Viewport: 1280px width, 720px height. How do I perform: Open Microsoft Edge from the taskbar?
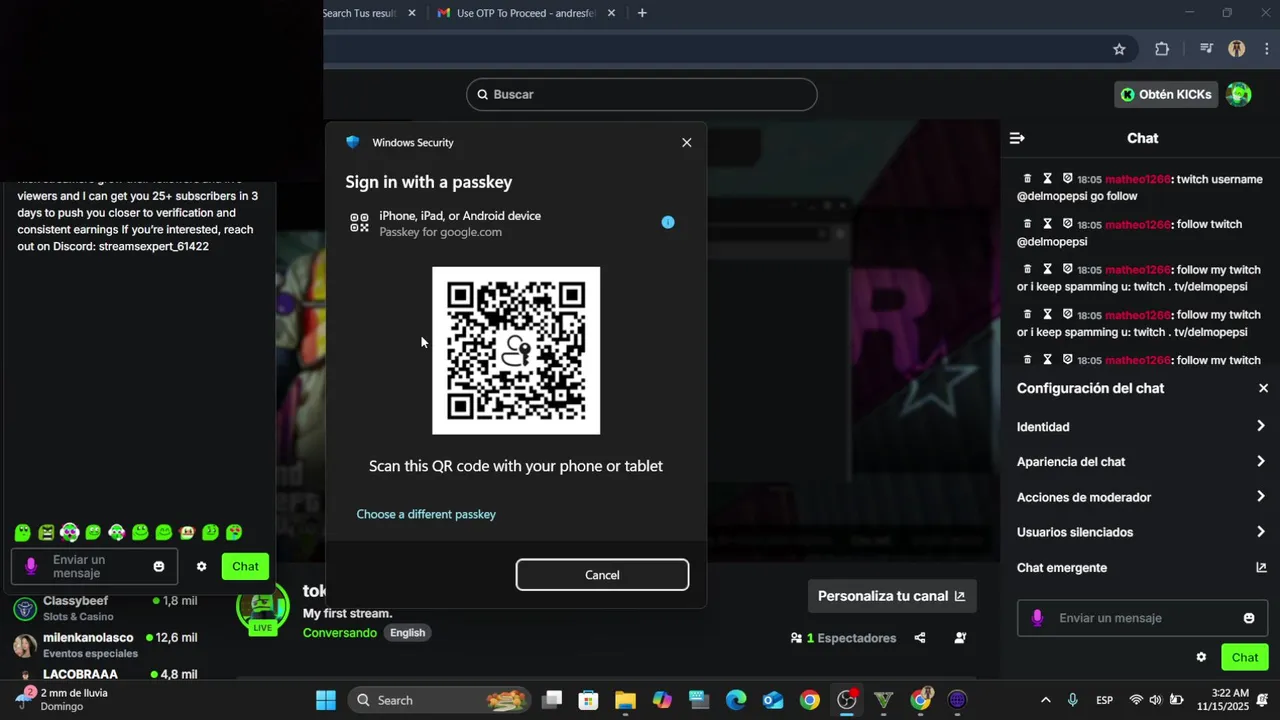(736, 700)
